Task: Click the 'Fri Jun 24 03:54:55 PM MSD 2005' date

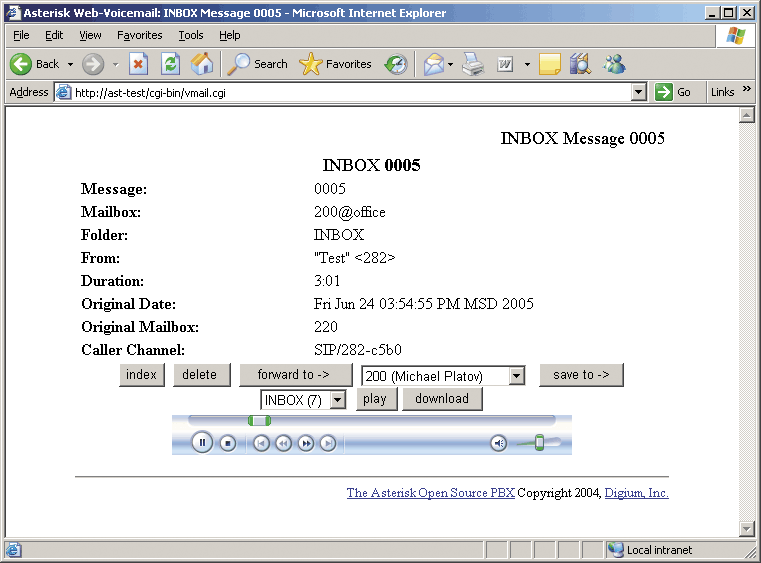Action: point(424,304)
